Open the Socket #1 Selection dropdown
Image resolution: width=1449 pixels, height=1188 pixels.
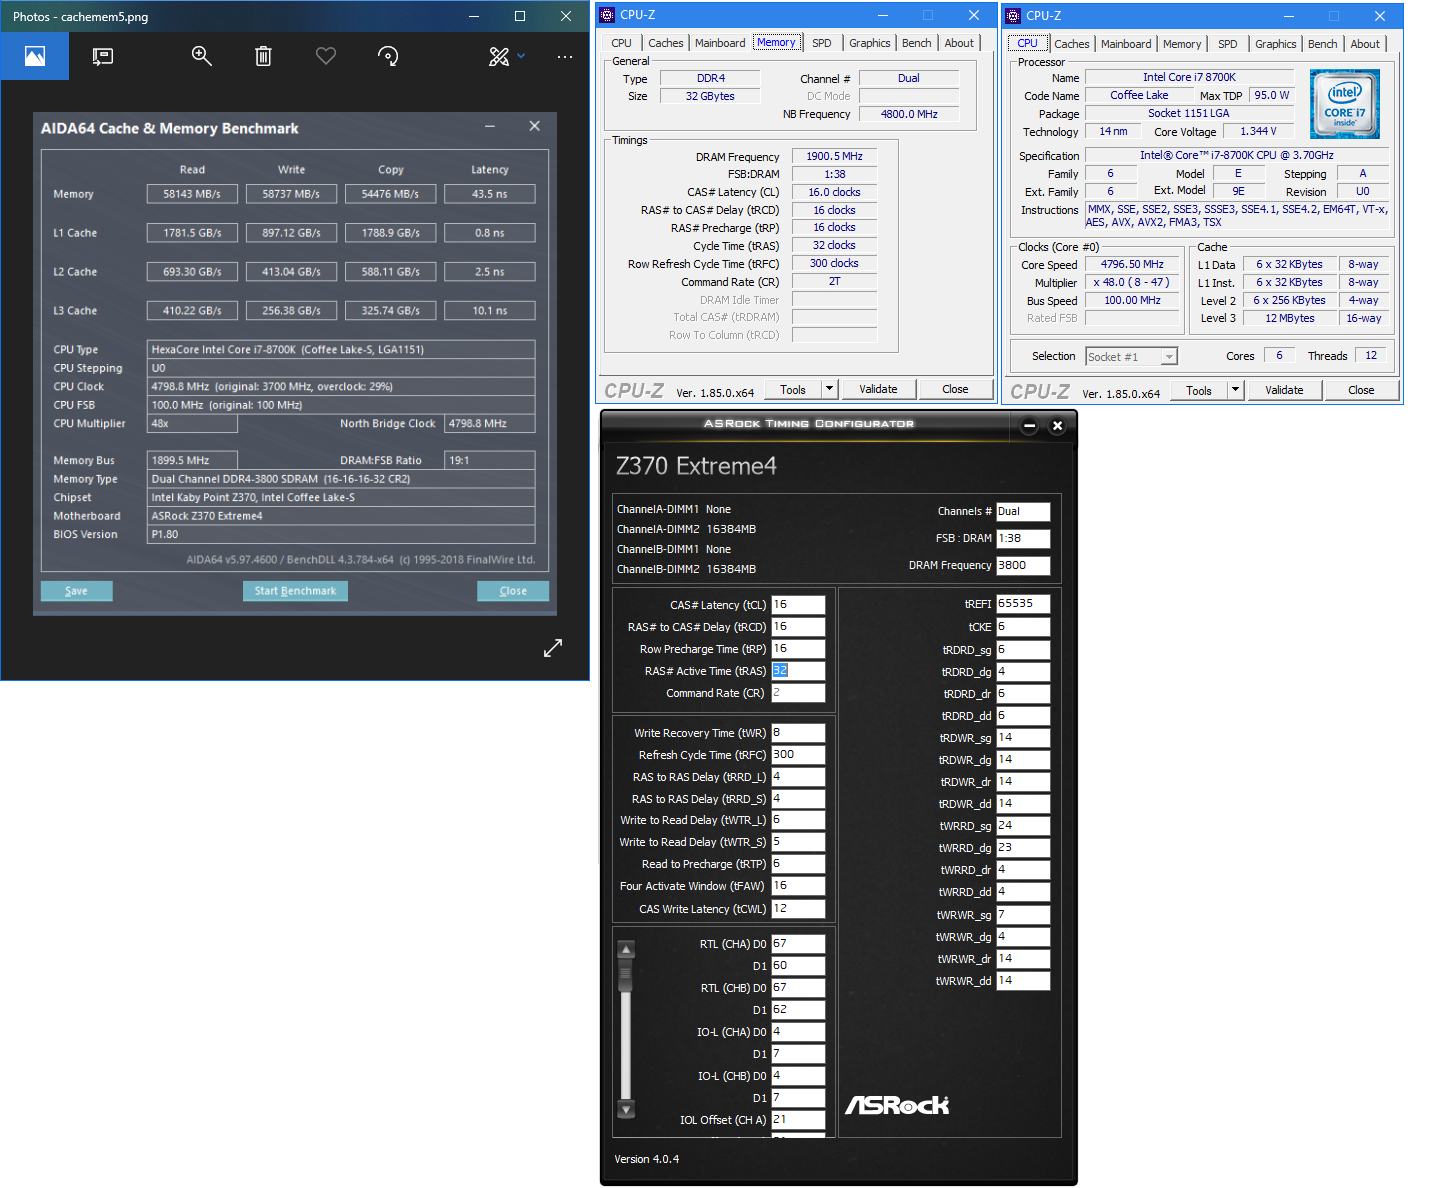[1131, 357]
